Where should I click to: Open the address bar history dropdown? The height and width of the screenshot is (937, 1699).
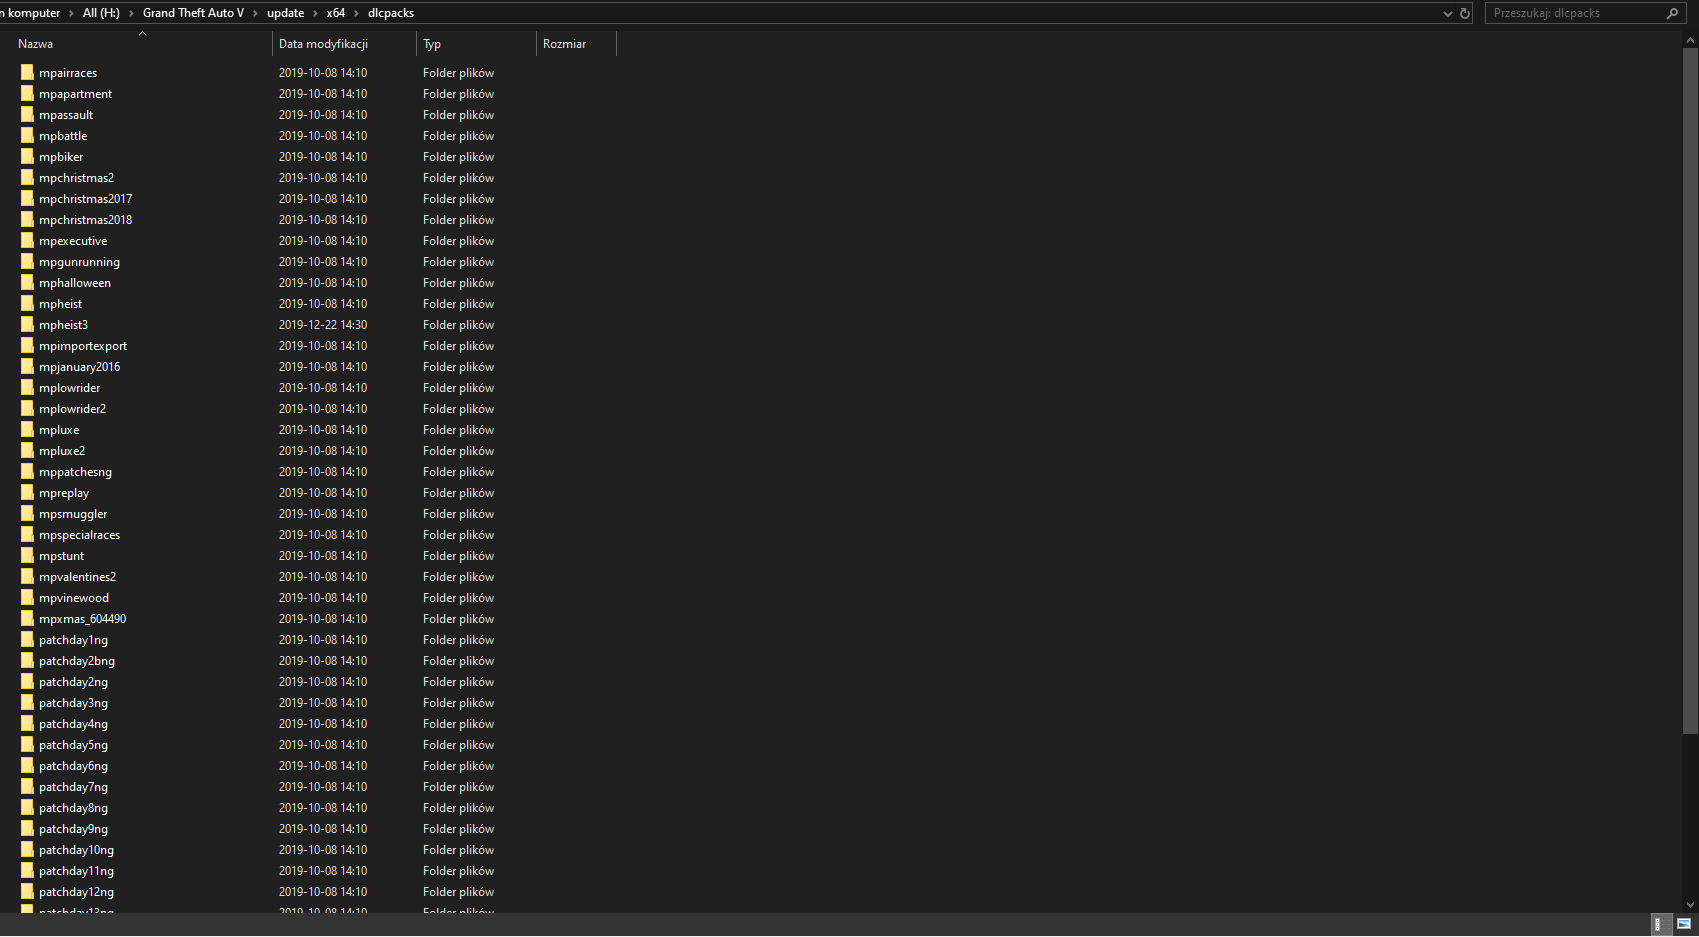coord(1447,14)
